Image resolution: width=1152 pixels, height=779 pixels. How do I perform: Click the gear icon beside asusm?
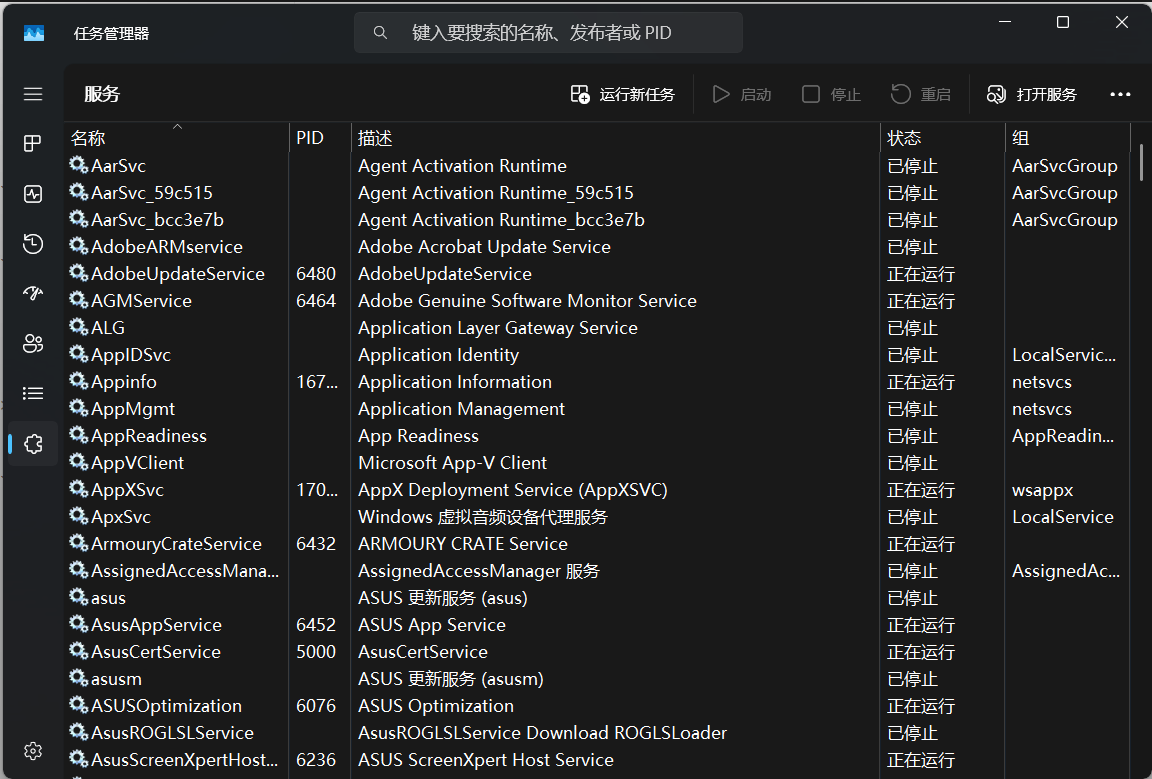pyautogui.click(x=79, y=678)
